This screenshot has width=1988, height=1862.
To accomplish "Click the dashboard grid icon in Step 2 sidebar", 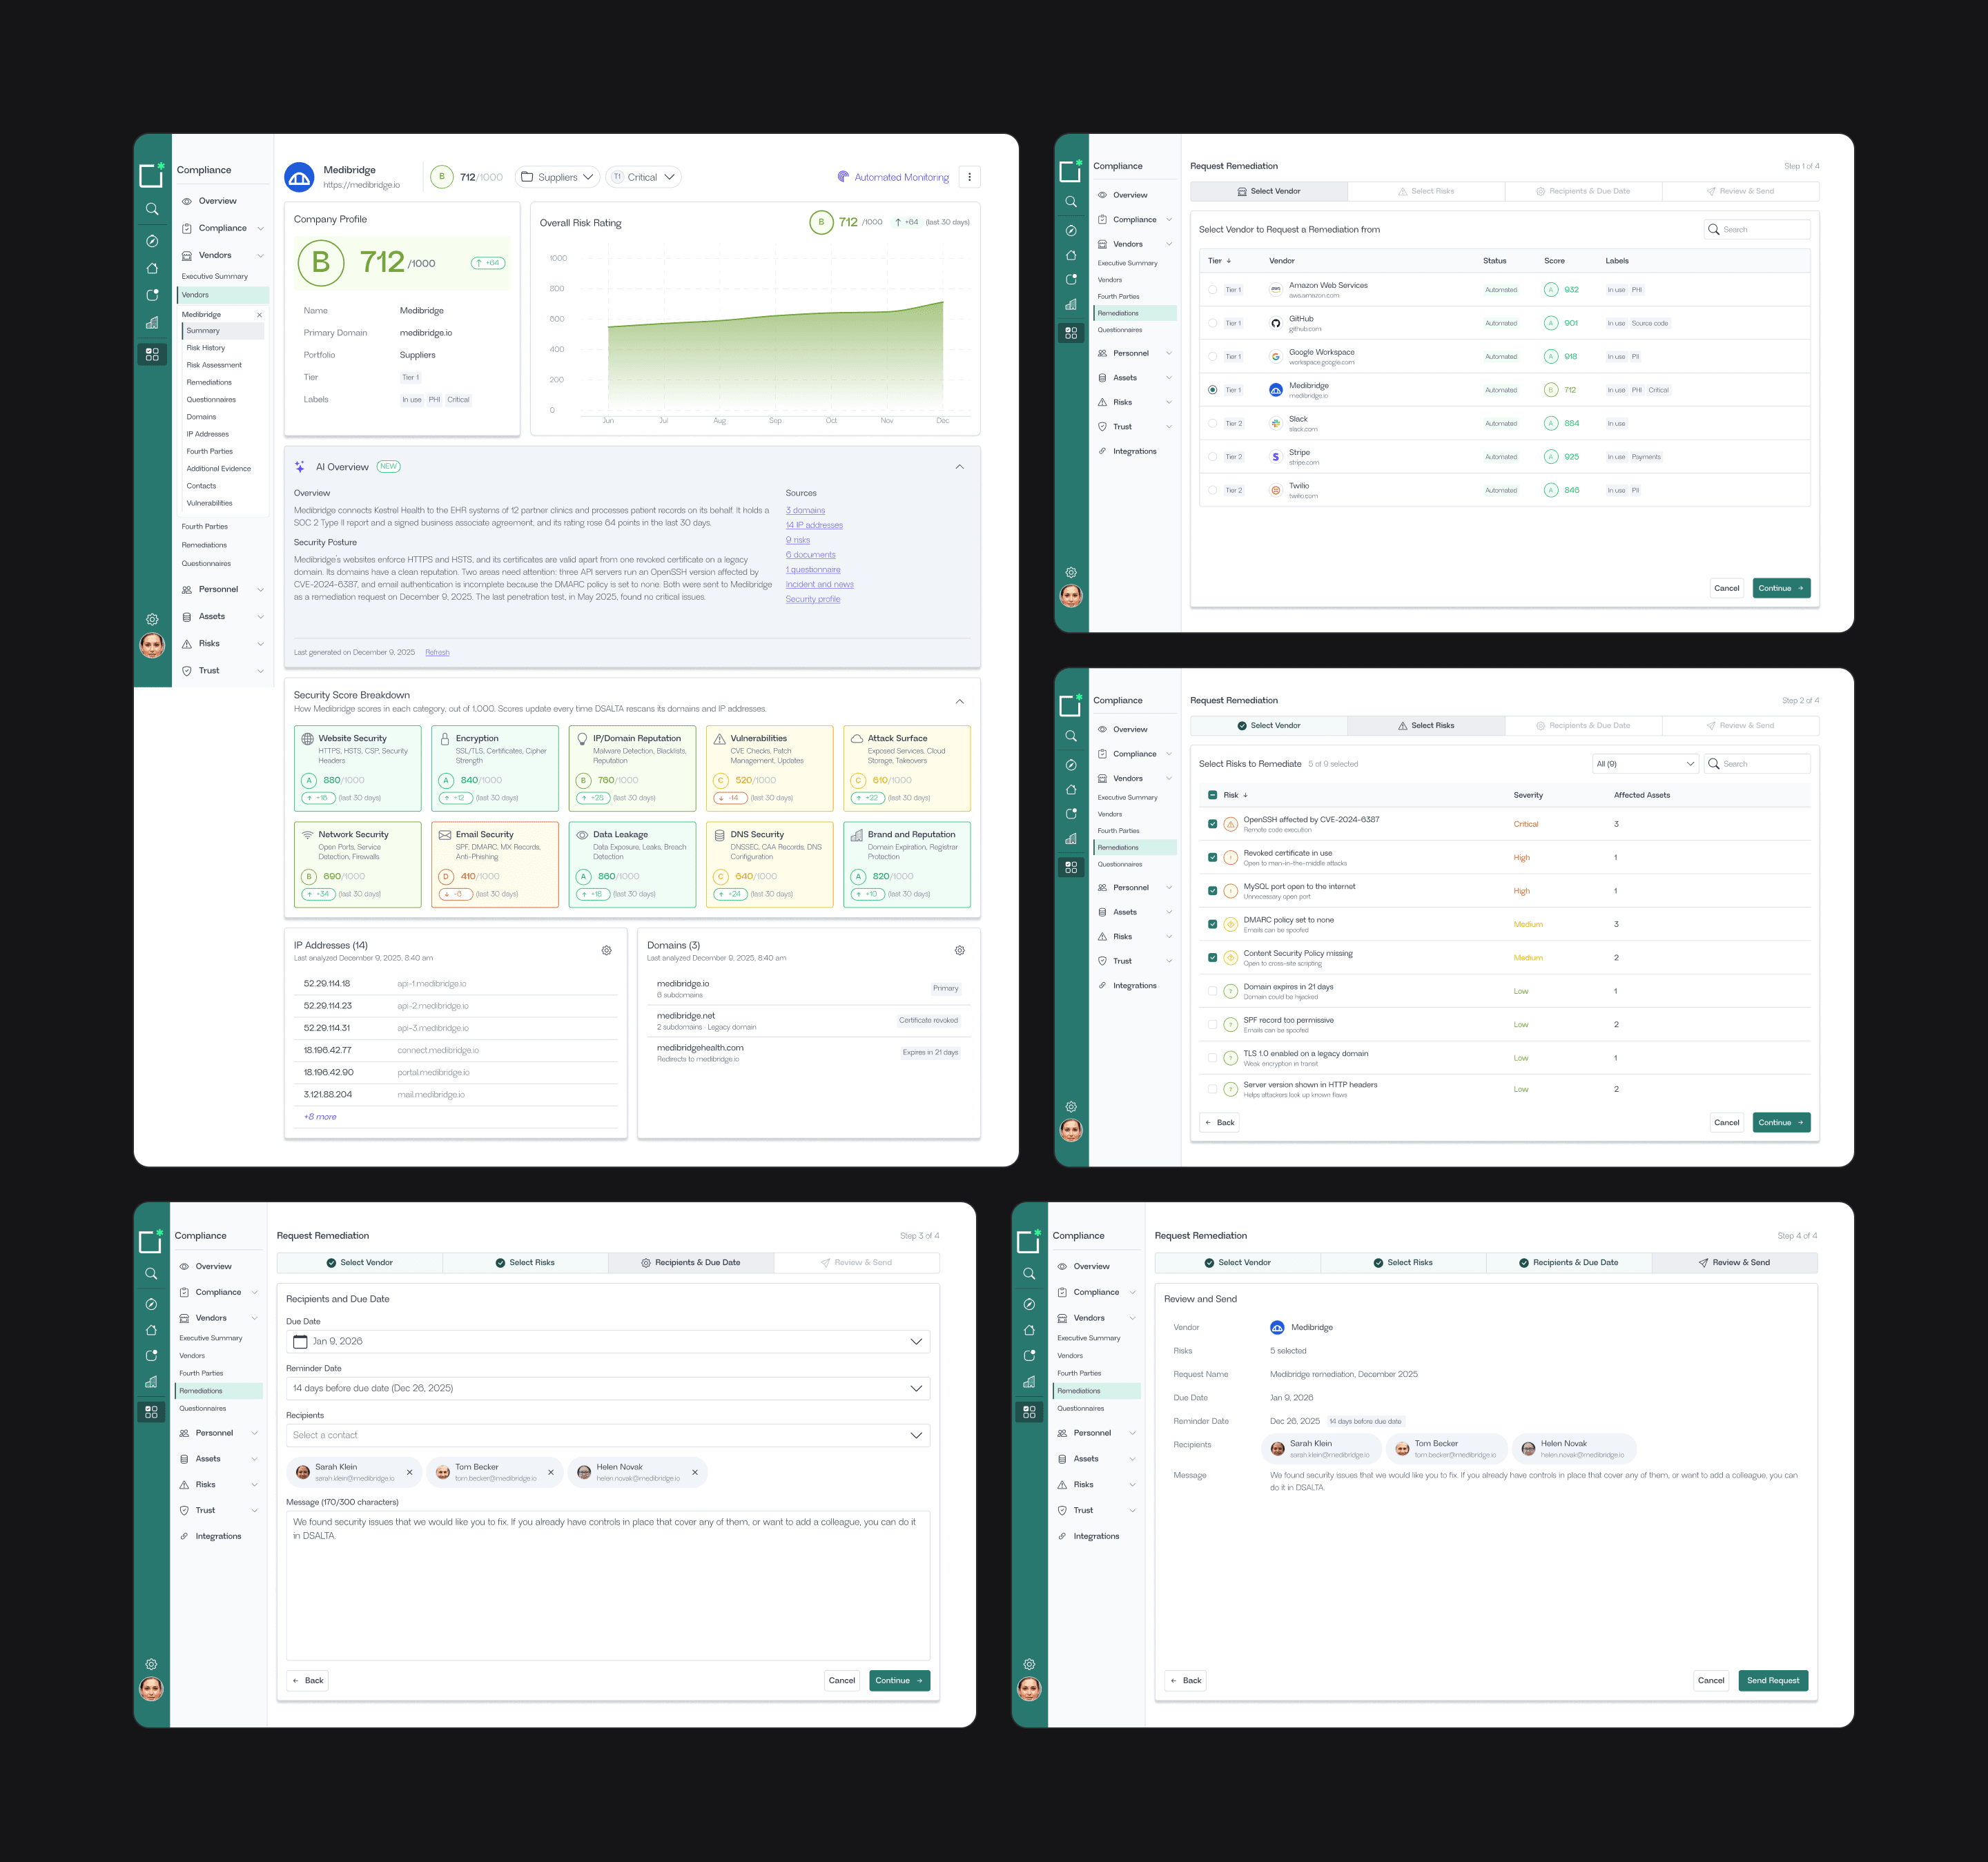I will pyautogui.click(x=1071, y=867).
